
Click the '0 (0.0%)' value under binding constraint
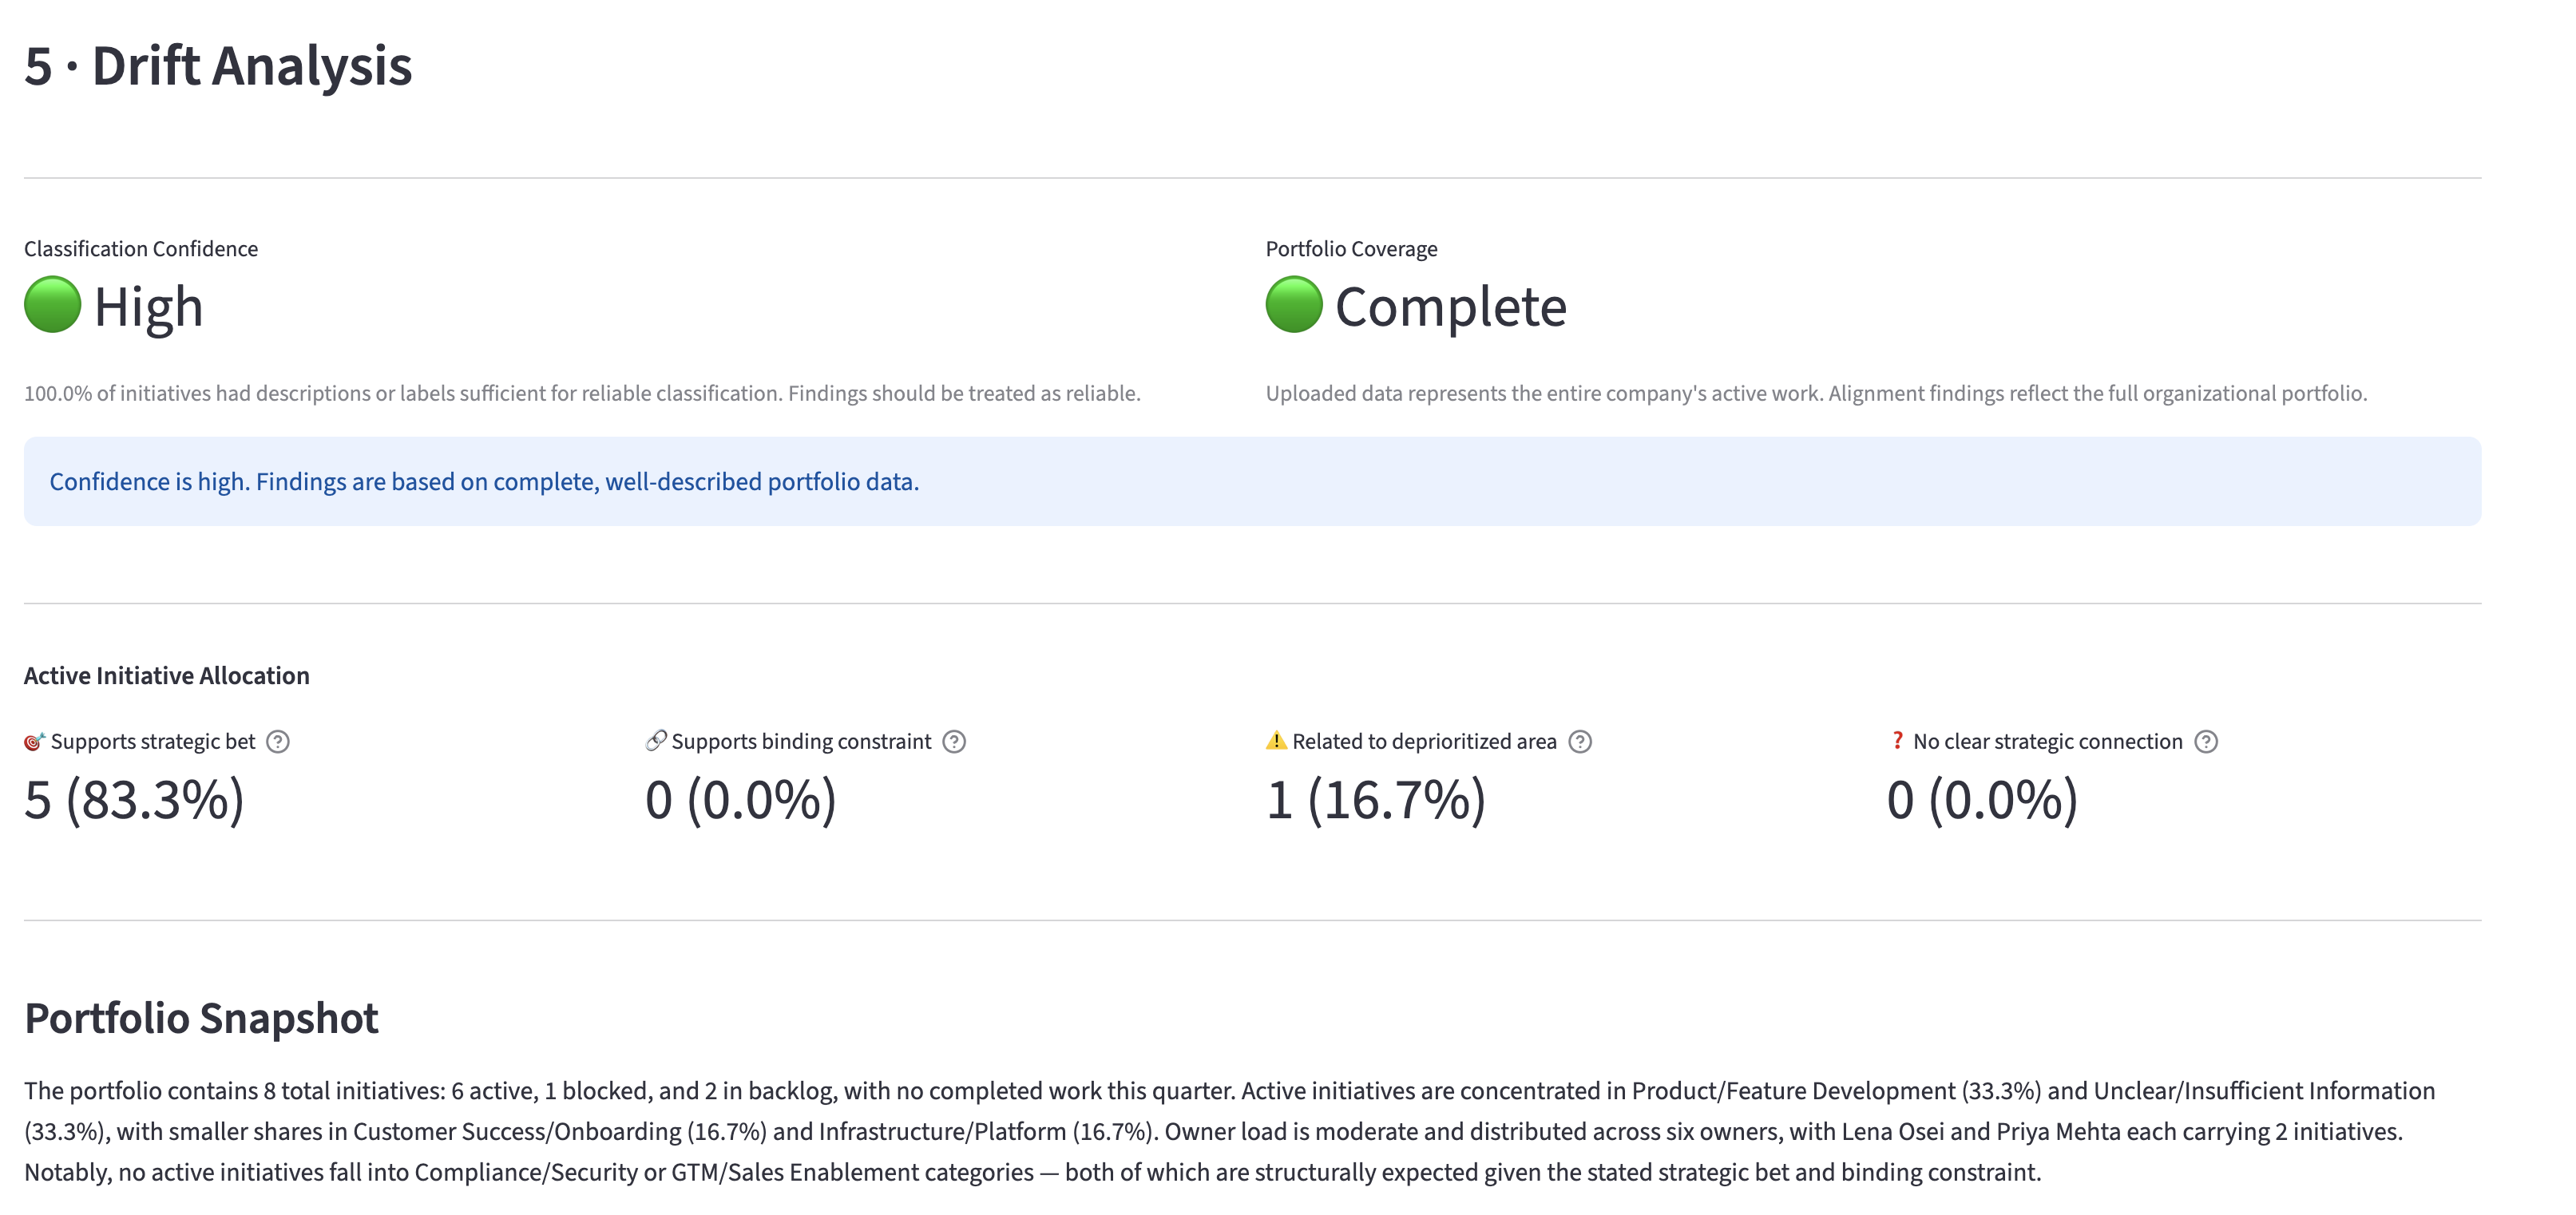point(741,800)
